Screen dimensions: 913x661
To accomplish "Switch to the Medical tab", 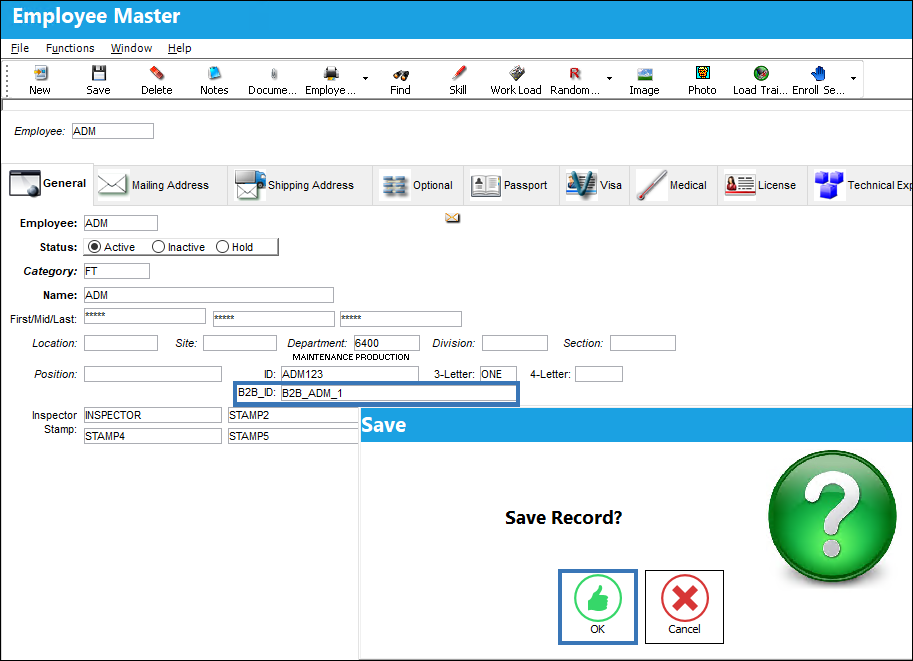I will point(674,185).
